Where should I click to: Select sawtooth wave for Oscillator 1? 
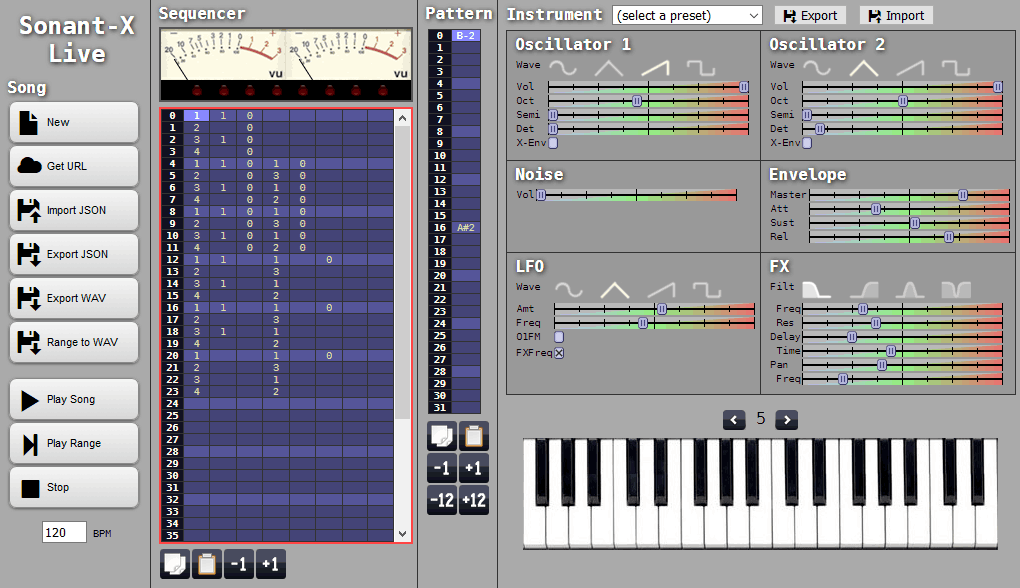click(655, 68)
